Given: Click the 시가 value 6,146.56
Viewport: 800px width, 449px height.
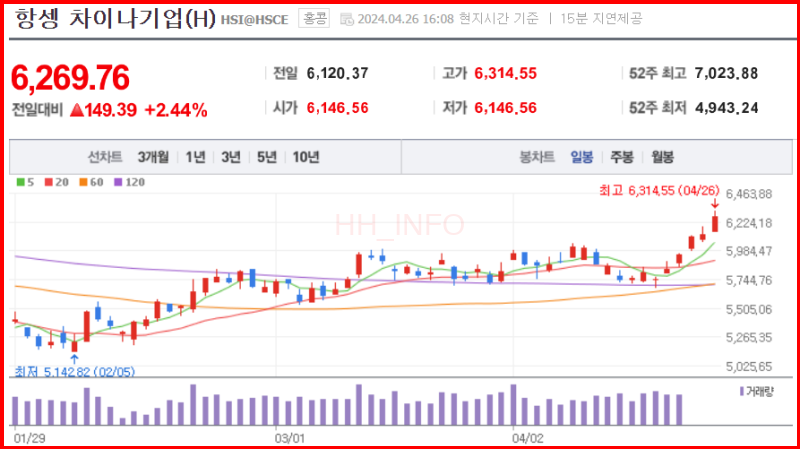Looking at the screenshot, I should click(337, 108).
